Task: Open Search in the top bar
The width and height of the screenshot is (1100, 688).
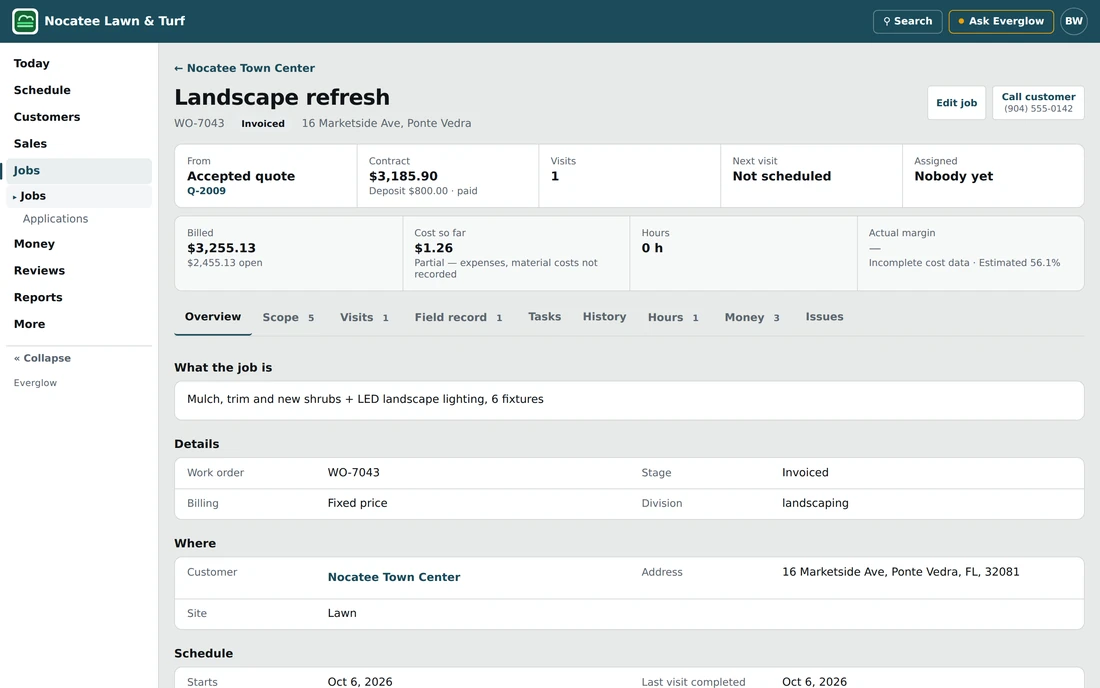Action: pyautogui.click(x=907, y=21)
